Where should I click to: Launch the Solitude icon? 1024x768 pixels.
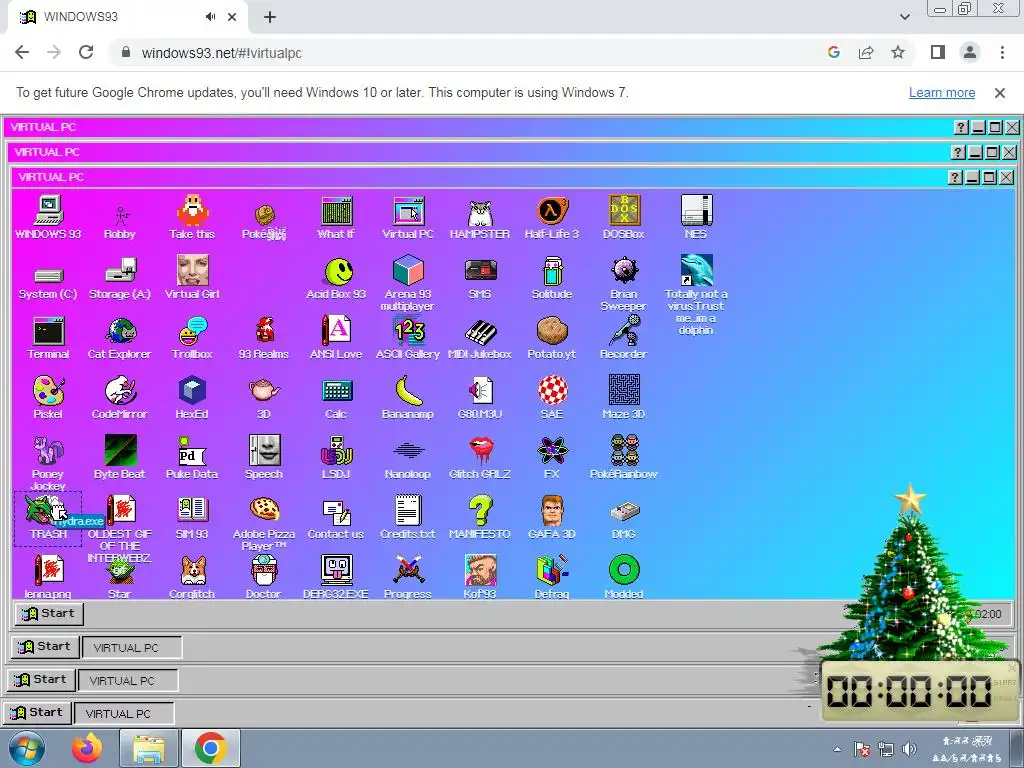tap(552, 278)
